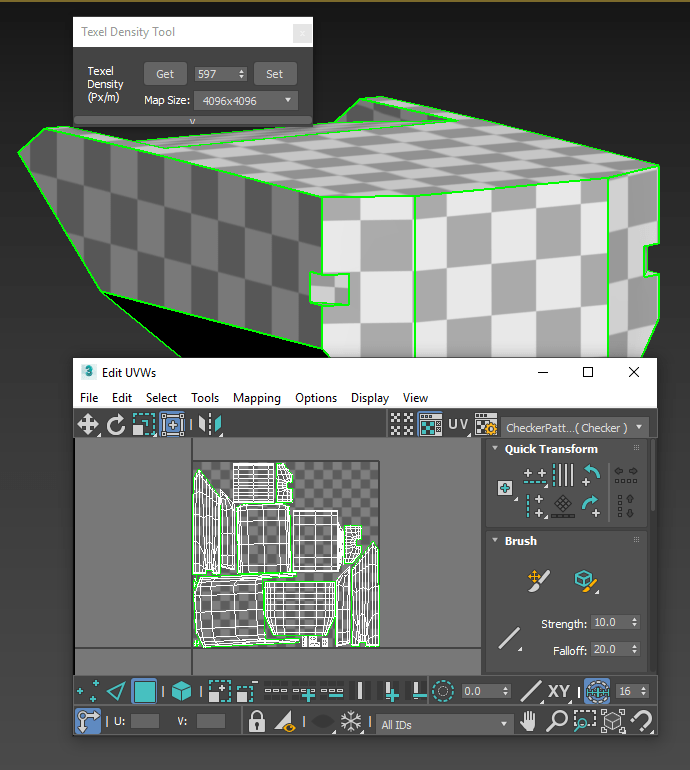Click the Loop UV edges icon
The width and height of the screenshot is (690, 770).
pyautogui.click(x=276, y=690)
